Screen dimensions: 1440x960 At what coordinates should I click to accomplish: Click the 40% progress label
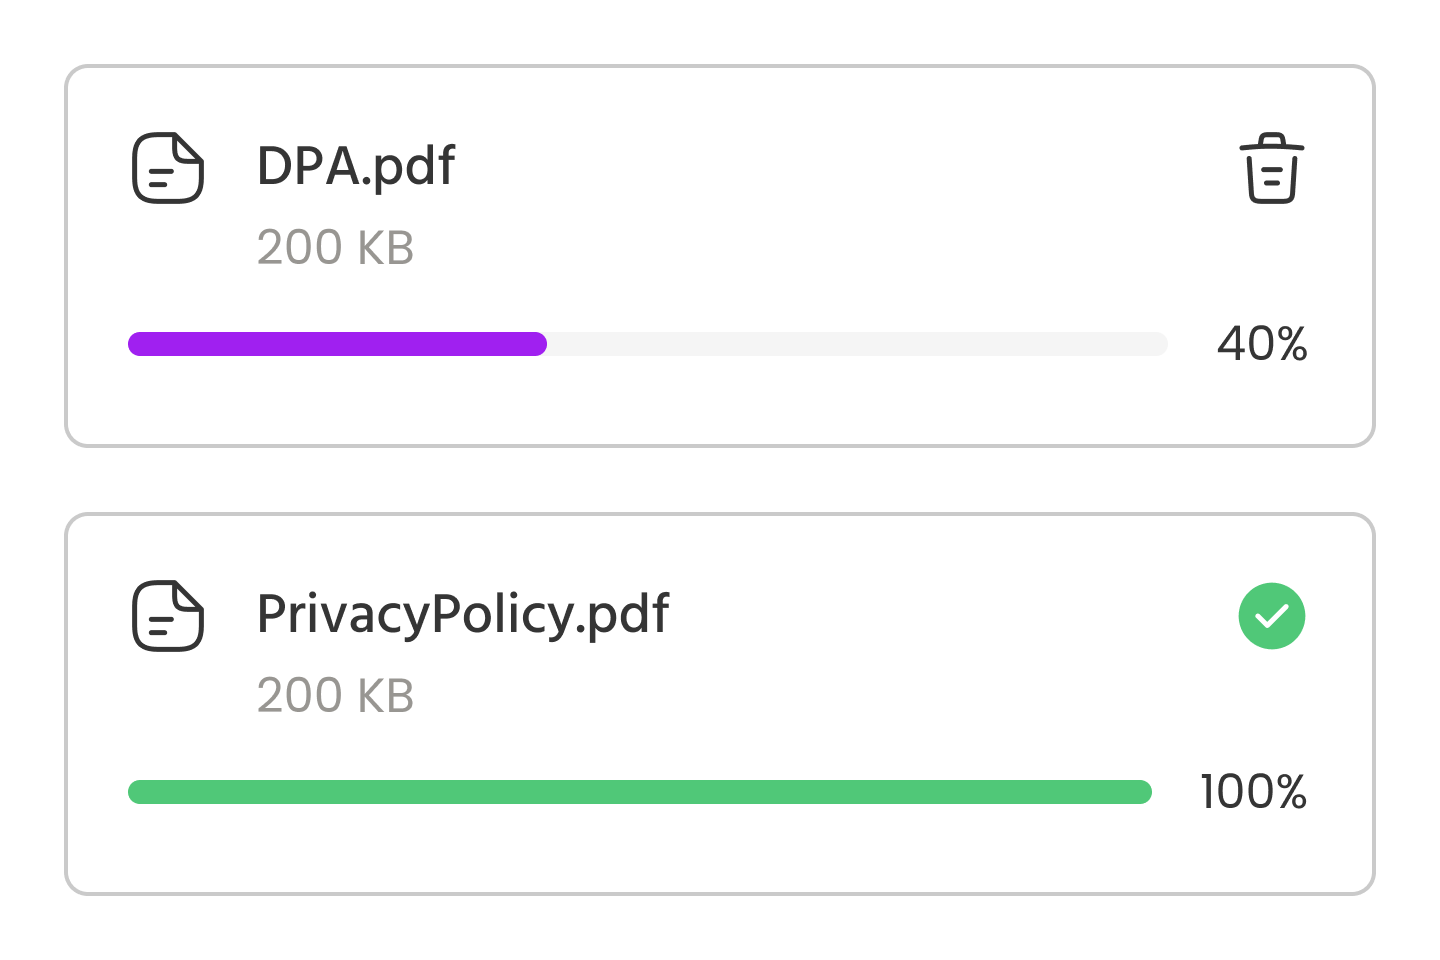click(1262, 345)
